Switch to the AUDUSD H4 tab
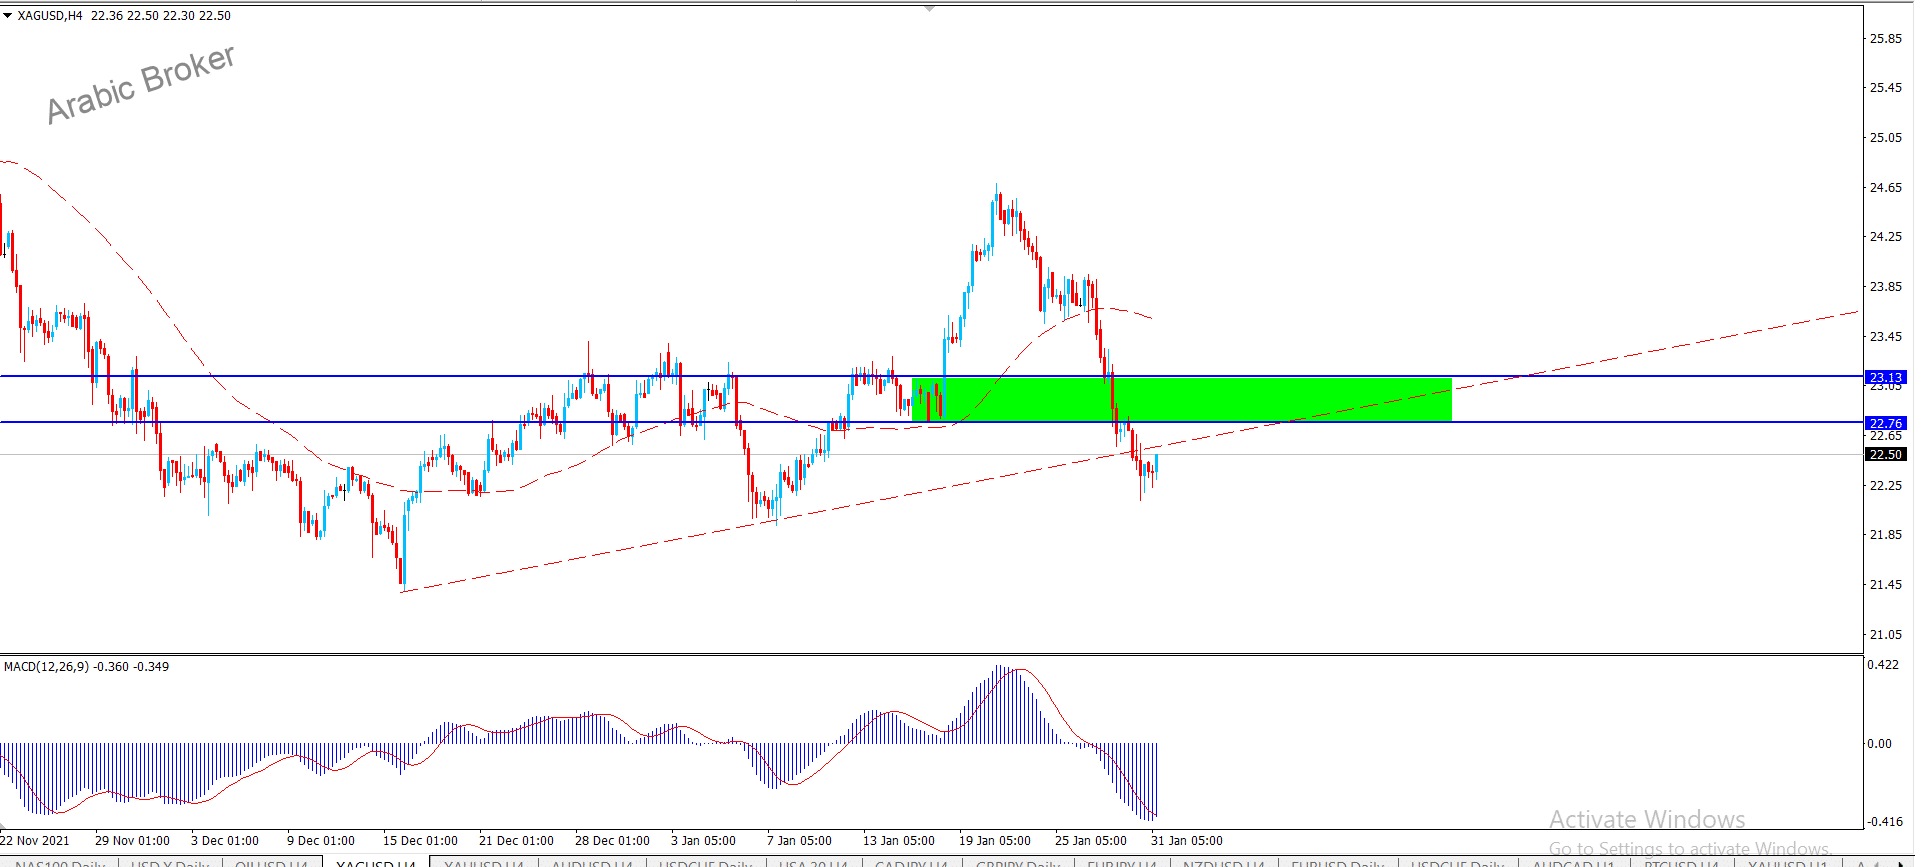This screenshot has width=1928, height=867. 592,862
